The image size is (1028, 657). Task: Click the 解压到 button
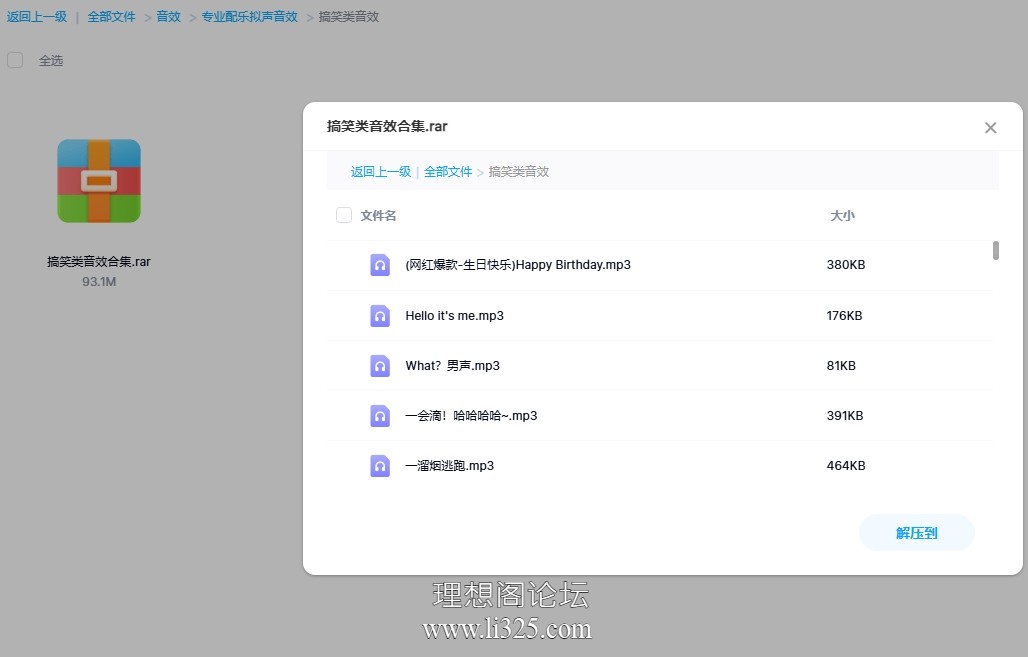pyautogui.click(x=917, y=533)
